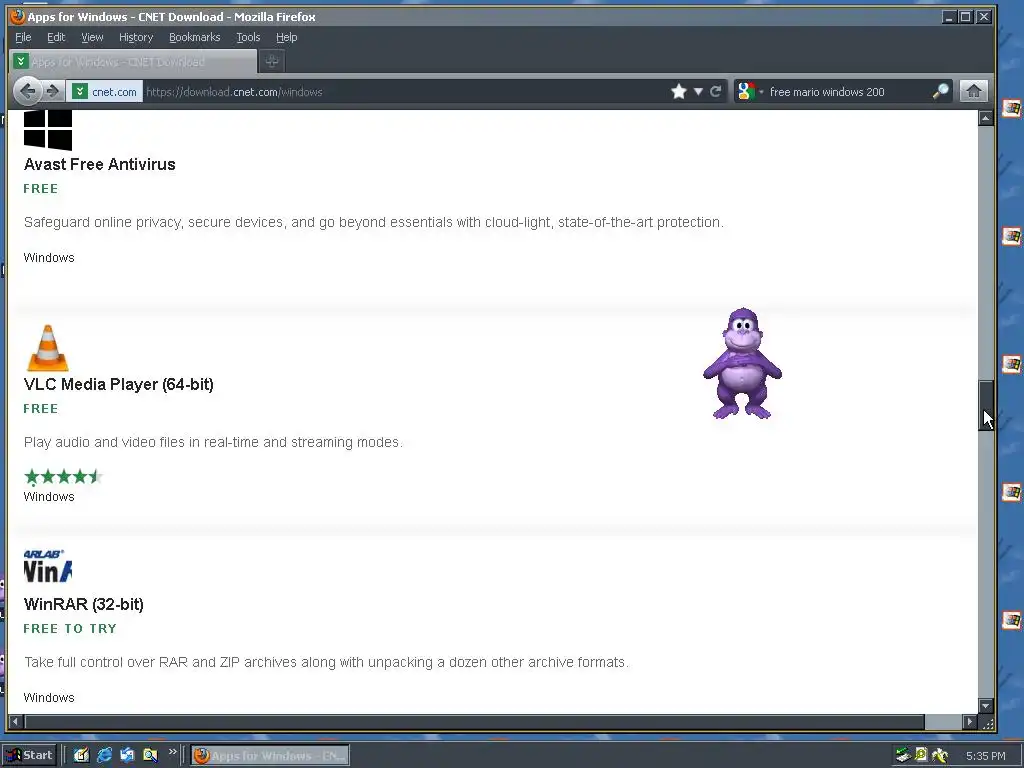Select the 'Apps for Windows - CNET Download' tab
The width and height of the screenshot is (1024, 768).
pos(133,61)
